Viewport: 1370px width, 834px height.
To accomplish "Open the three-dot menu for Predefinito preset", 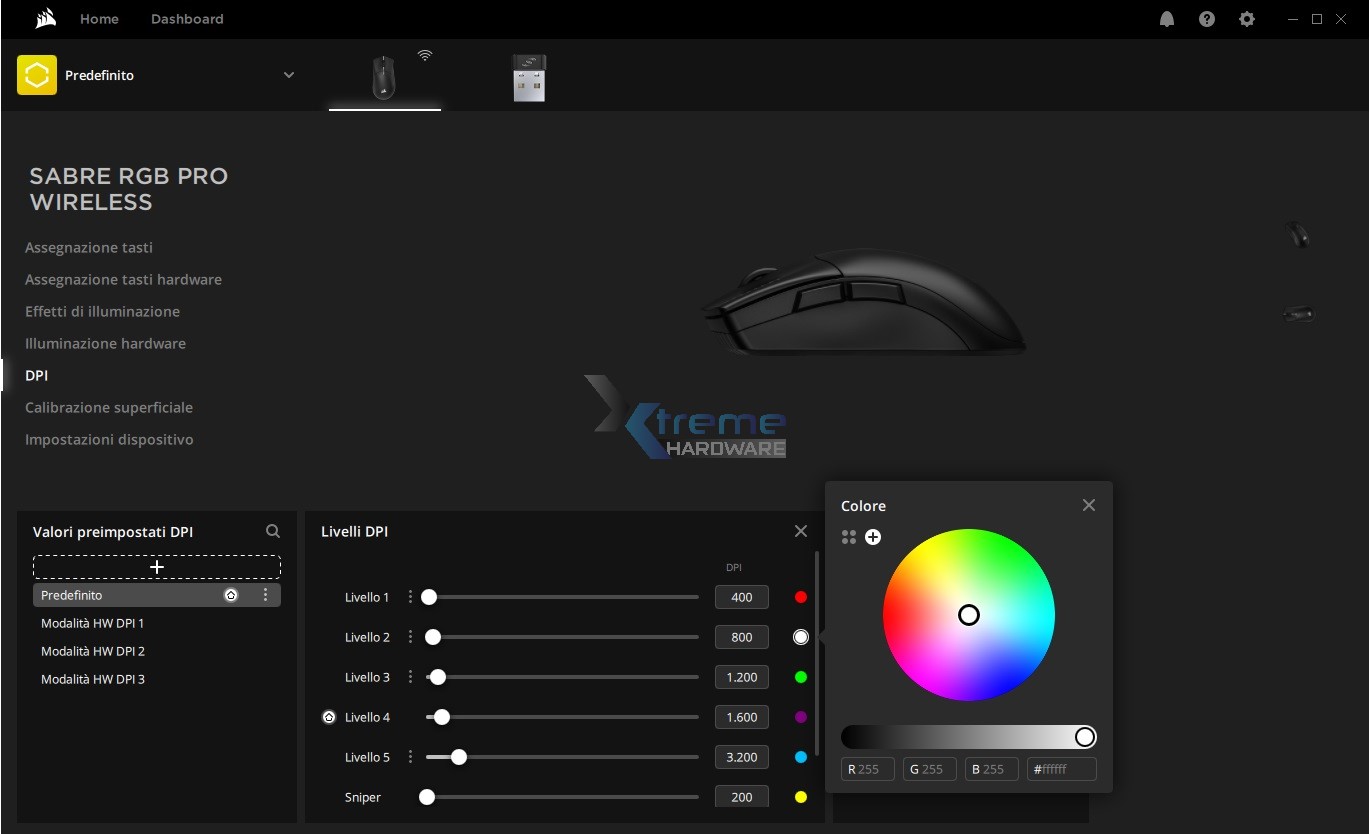I will click(265, 594).
